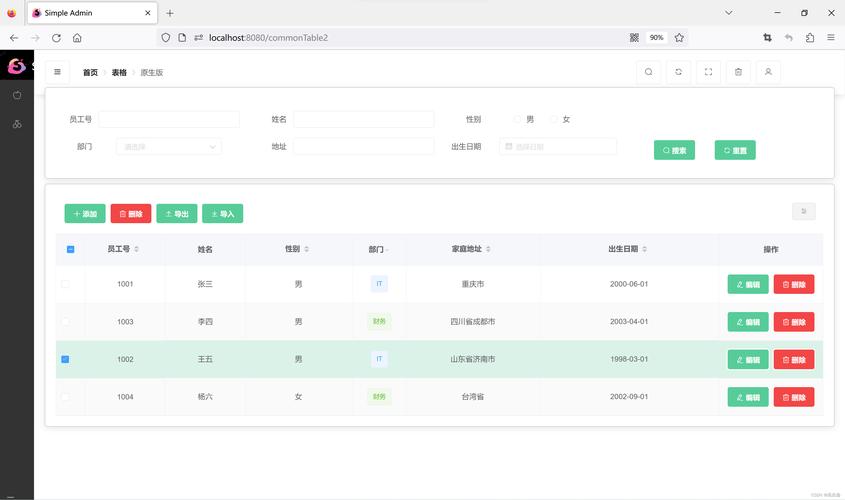Open a new browser tab
845x500 pixels.
[170, 13]
